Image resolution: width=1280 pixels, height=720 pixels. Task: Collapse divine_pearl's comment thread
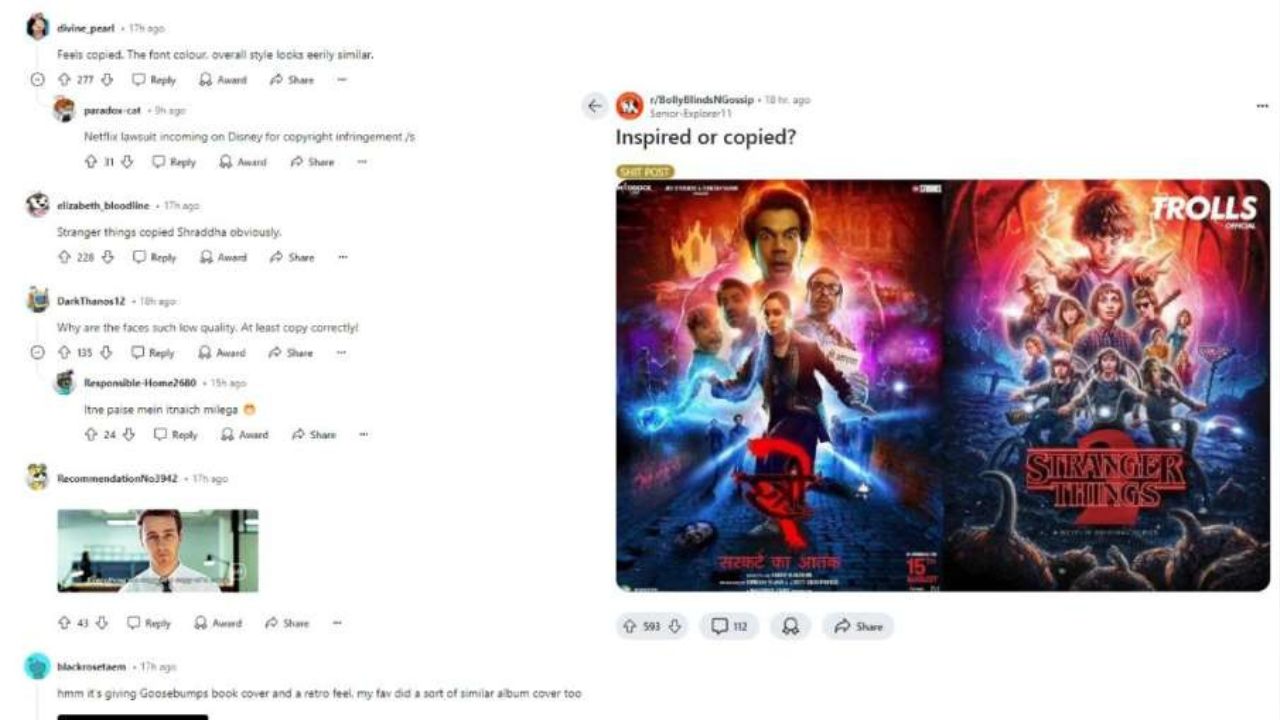(x=38, y=80)
